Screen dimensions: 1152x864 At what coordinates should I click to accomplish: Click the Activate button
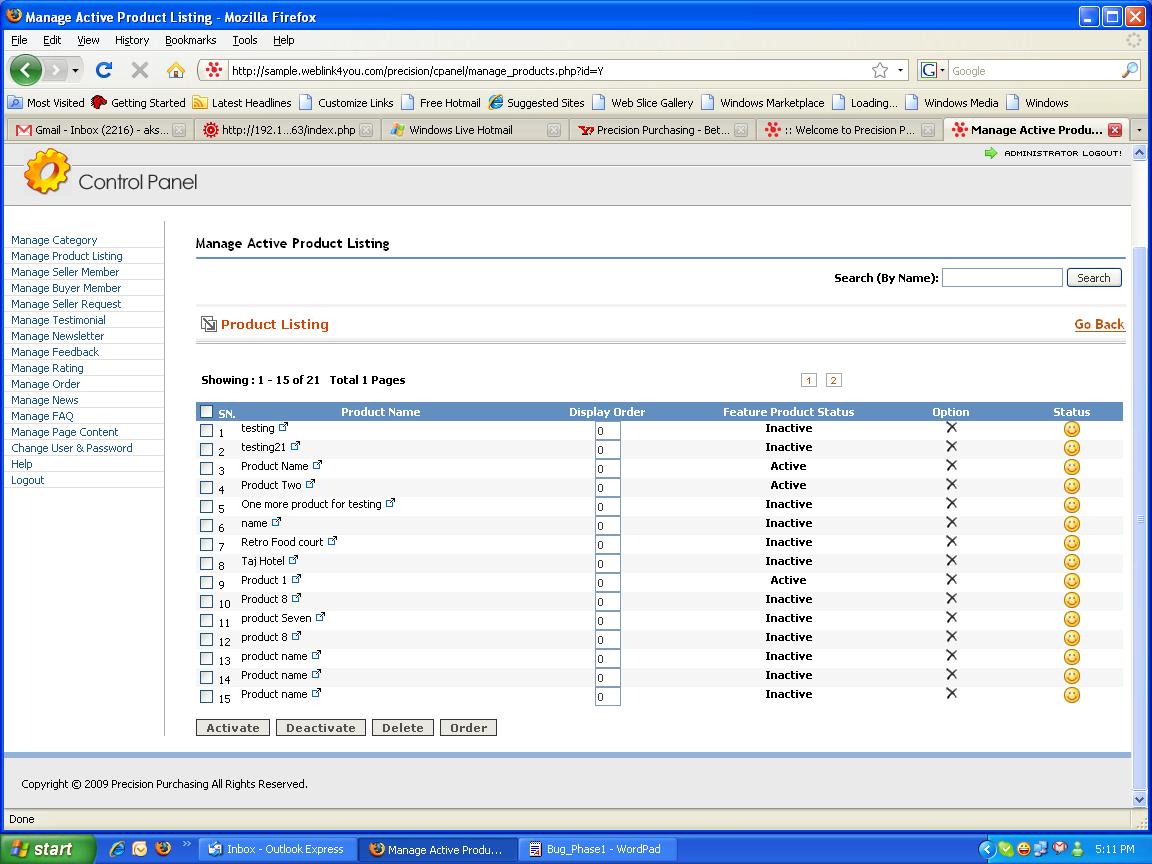pyautogui.click(x=233, y=727)
